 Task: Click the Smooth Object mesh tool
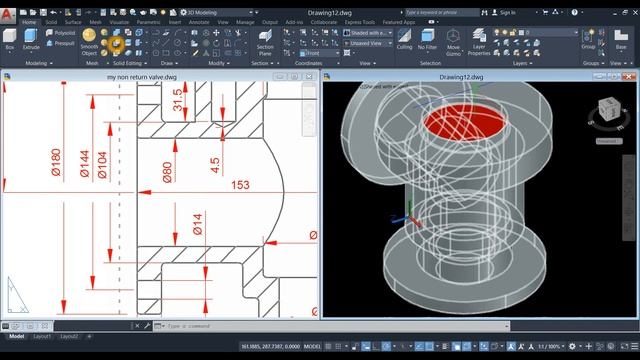click(89, 42)
